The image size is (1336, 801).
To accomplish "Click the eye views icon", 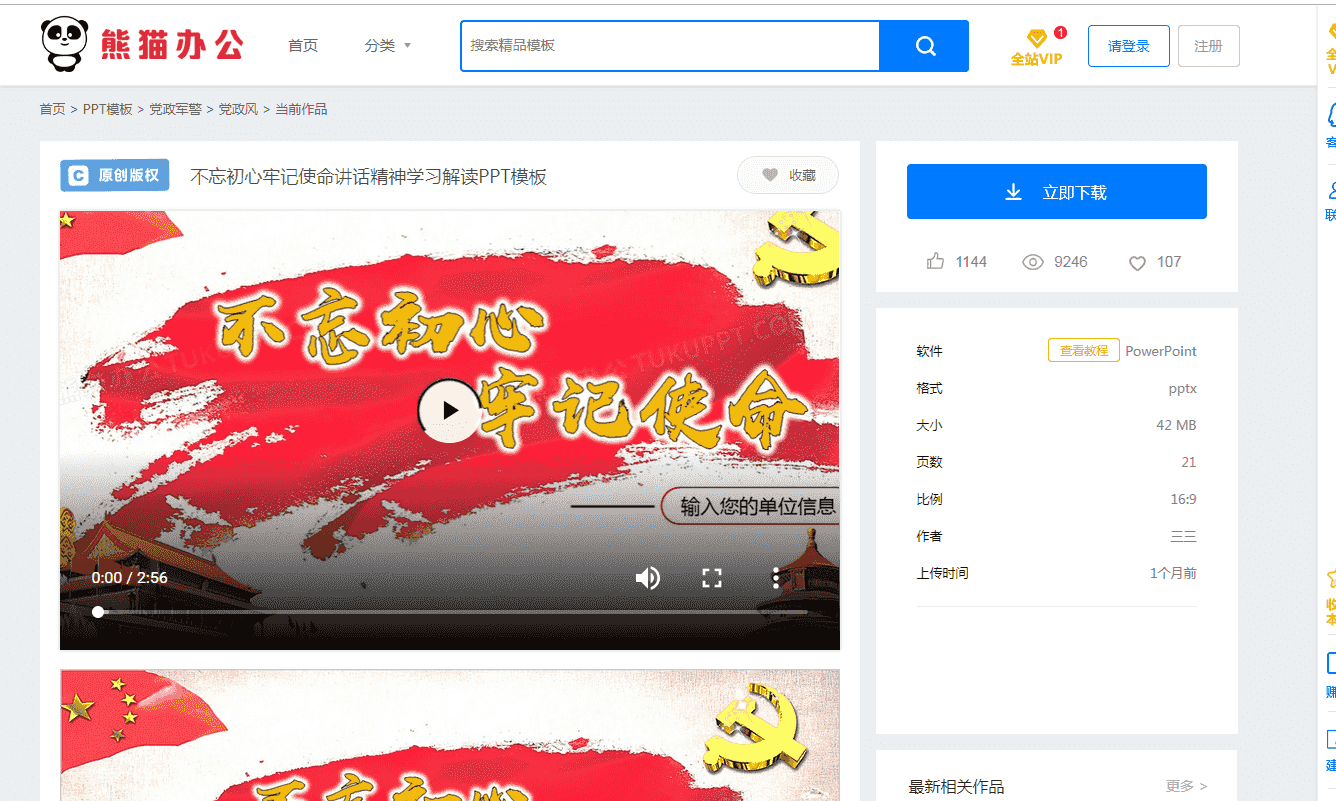I will click(1033, 262).
